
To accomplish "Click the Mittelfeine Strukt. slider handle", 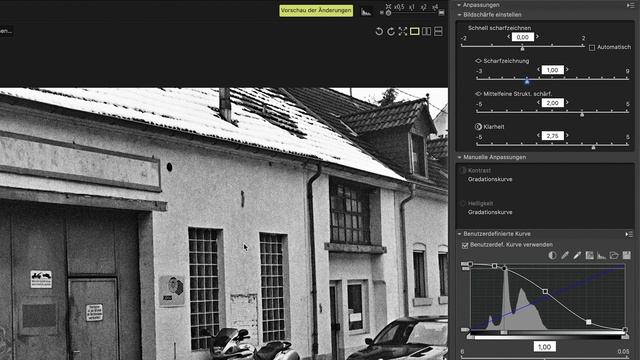I will [x=582, y=114].
